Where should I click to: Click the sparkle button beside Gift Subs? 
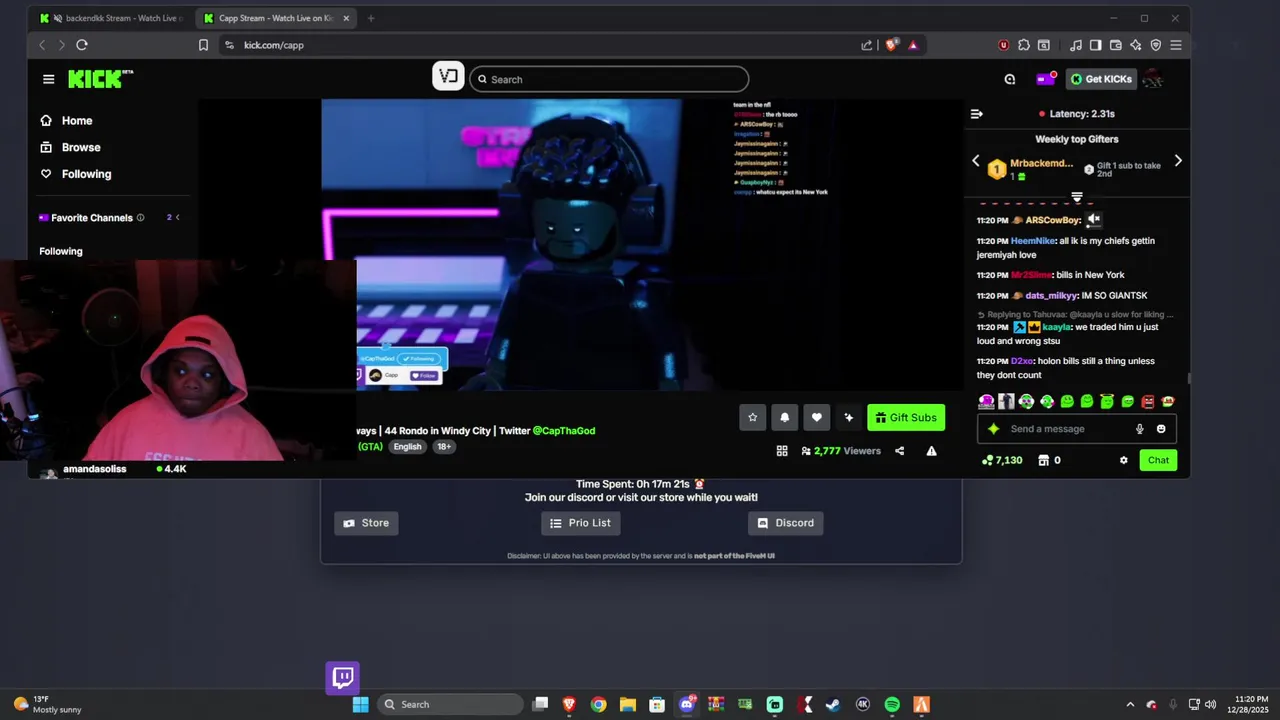(x=848, y=417)
